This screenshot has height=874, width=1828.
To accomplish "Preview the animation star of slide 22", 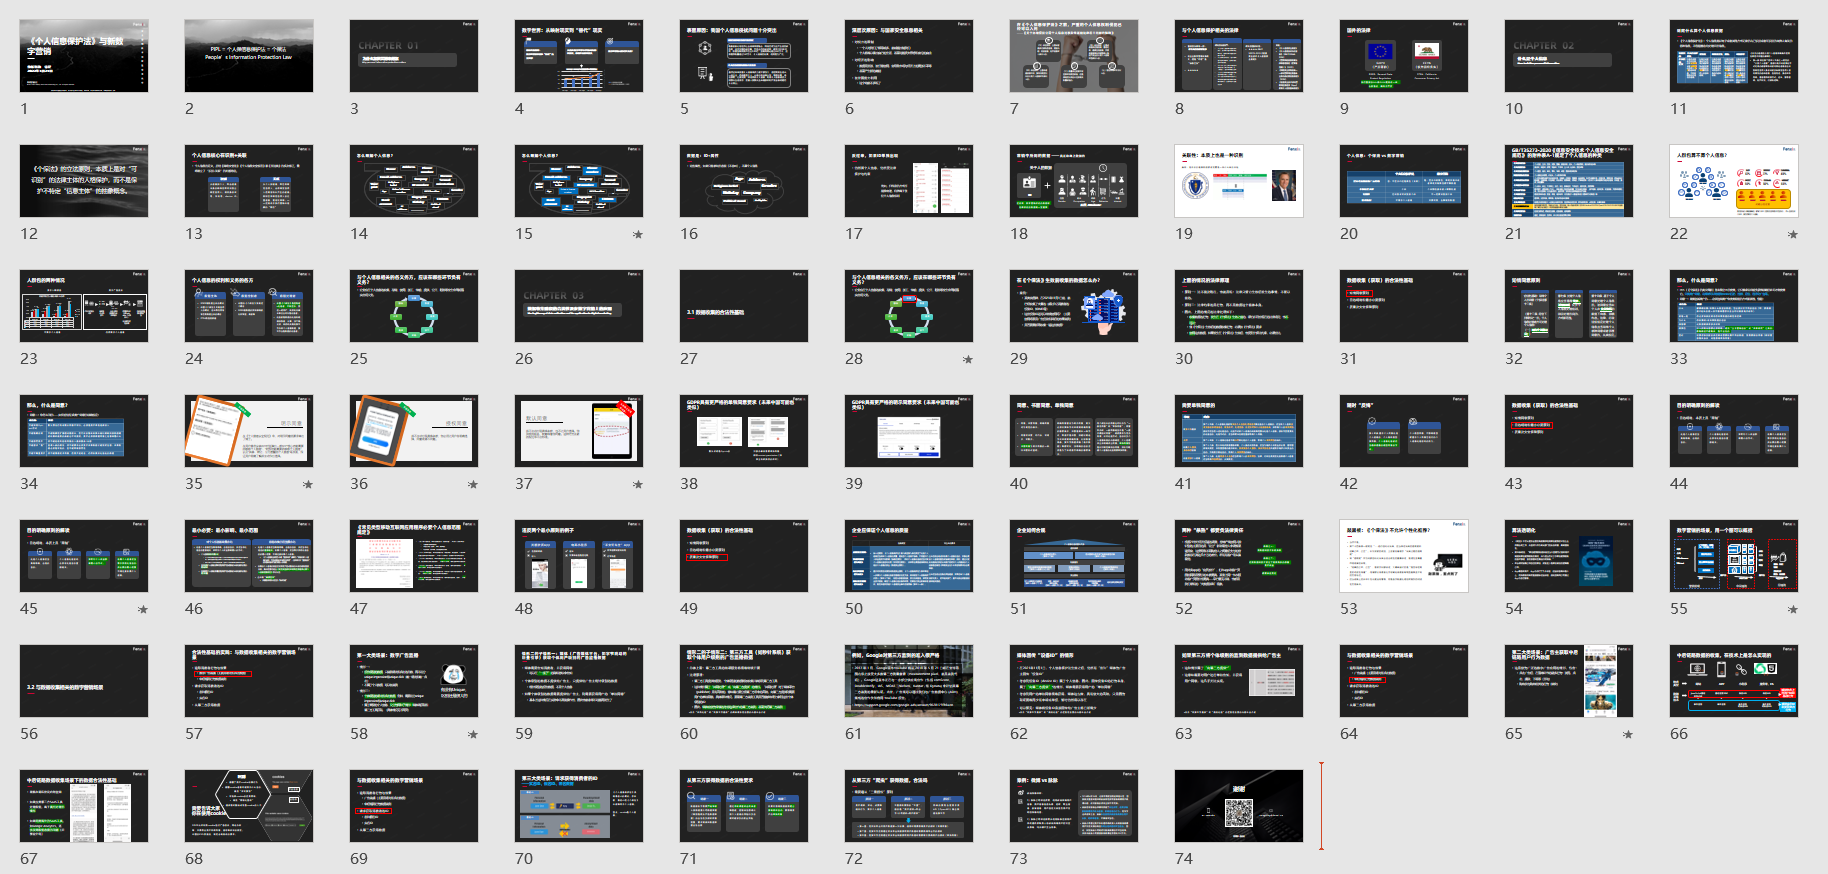I will click(x=1793, y=235).
